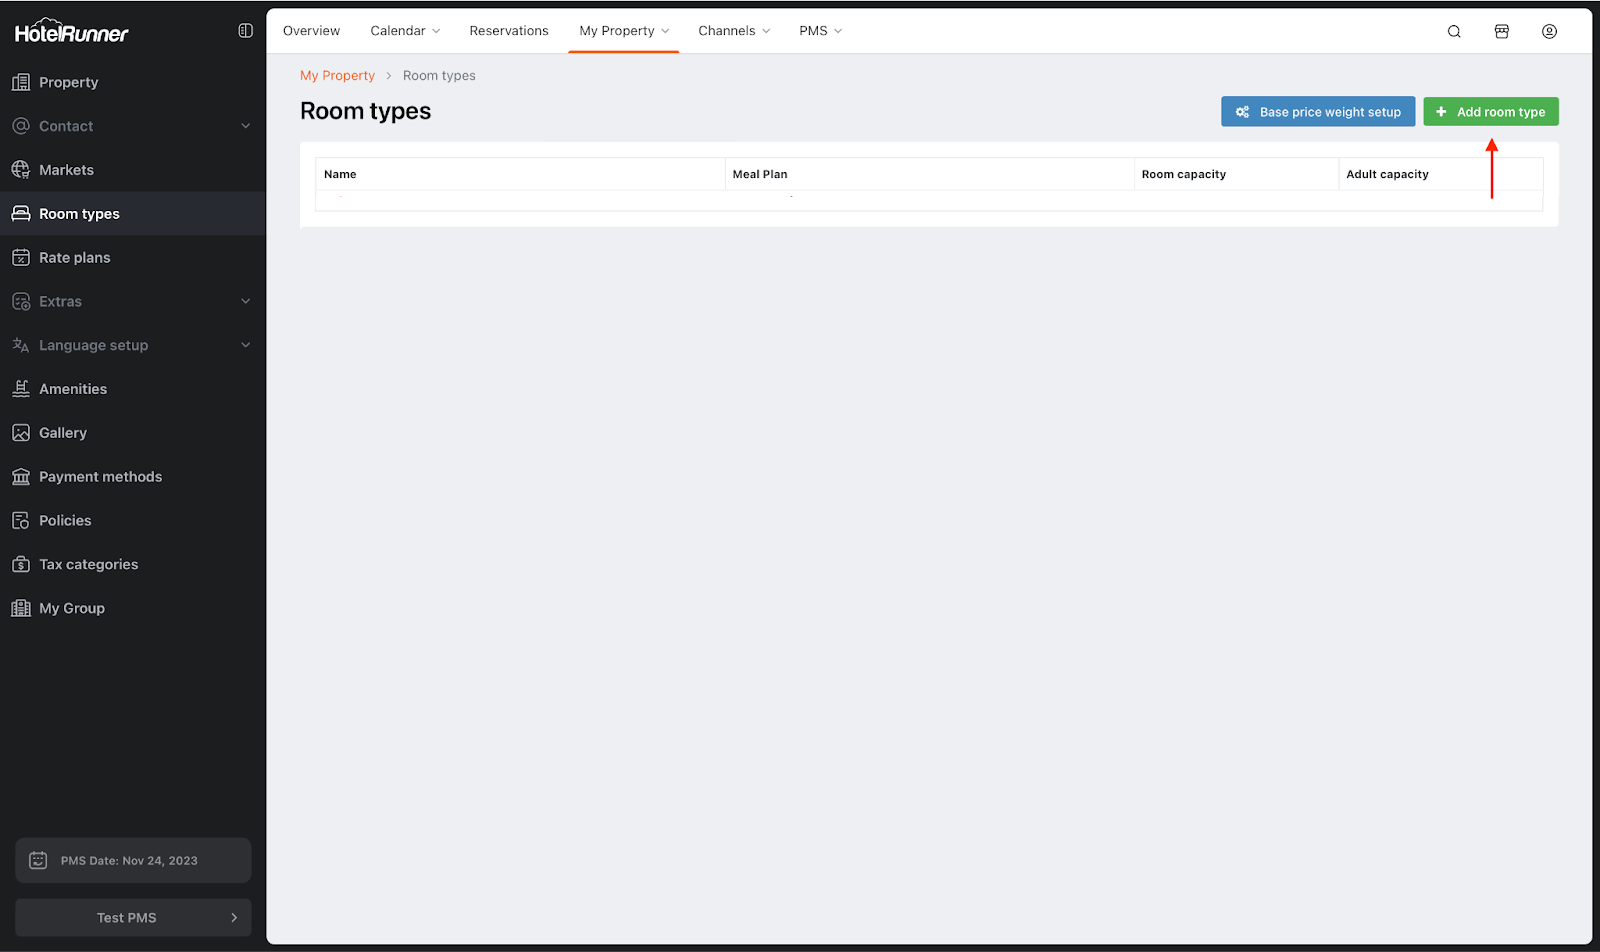Open the store marketplace icon
Image resolution: width=1600 pixels, height=952 pixels.
point(1501,31)
